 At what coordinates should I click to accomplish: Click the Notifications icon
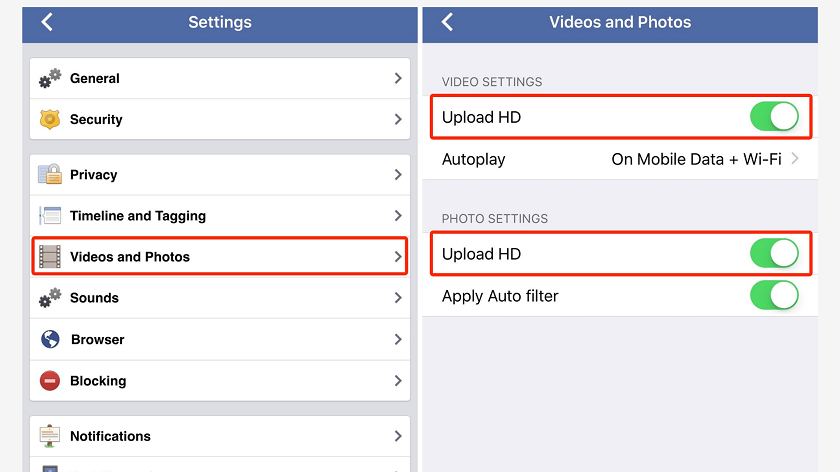50,436
